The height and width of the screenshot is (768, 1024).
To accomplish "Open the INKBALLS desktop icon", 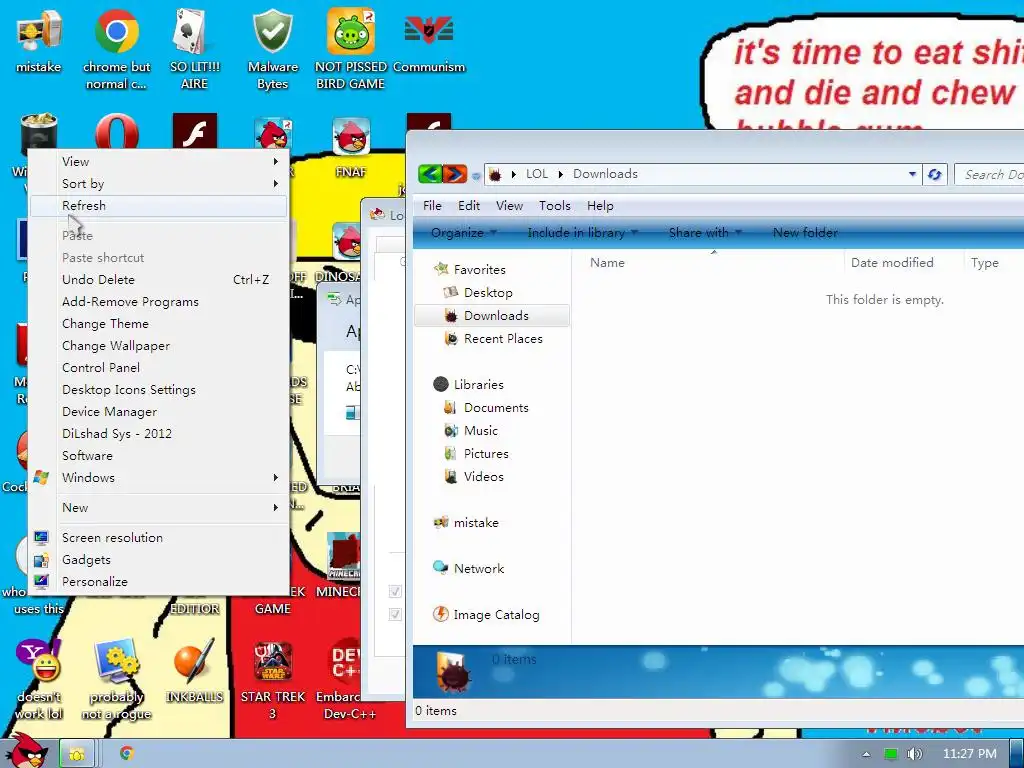I will pyautogui.click(x=194, y=671).
